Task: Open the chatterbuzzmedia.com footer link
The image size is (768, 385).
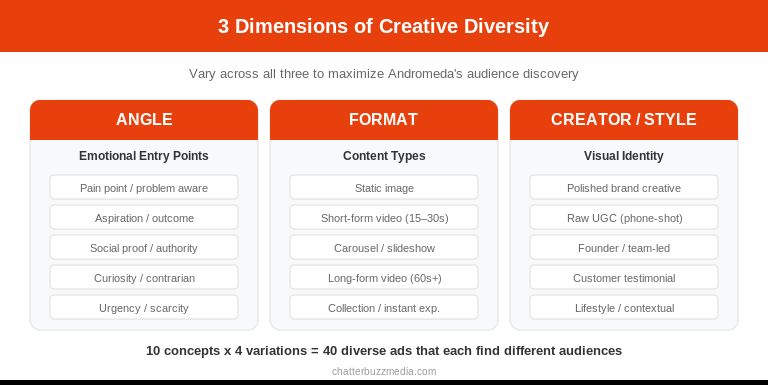Action: click(384, 371)
